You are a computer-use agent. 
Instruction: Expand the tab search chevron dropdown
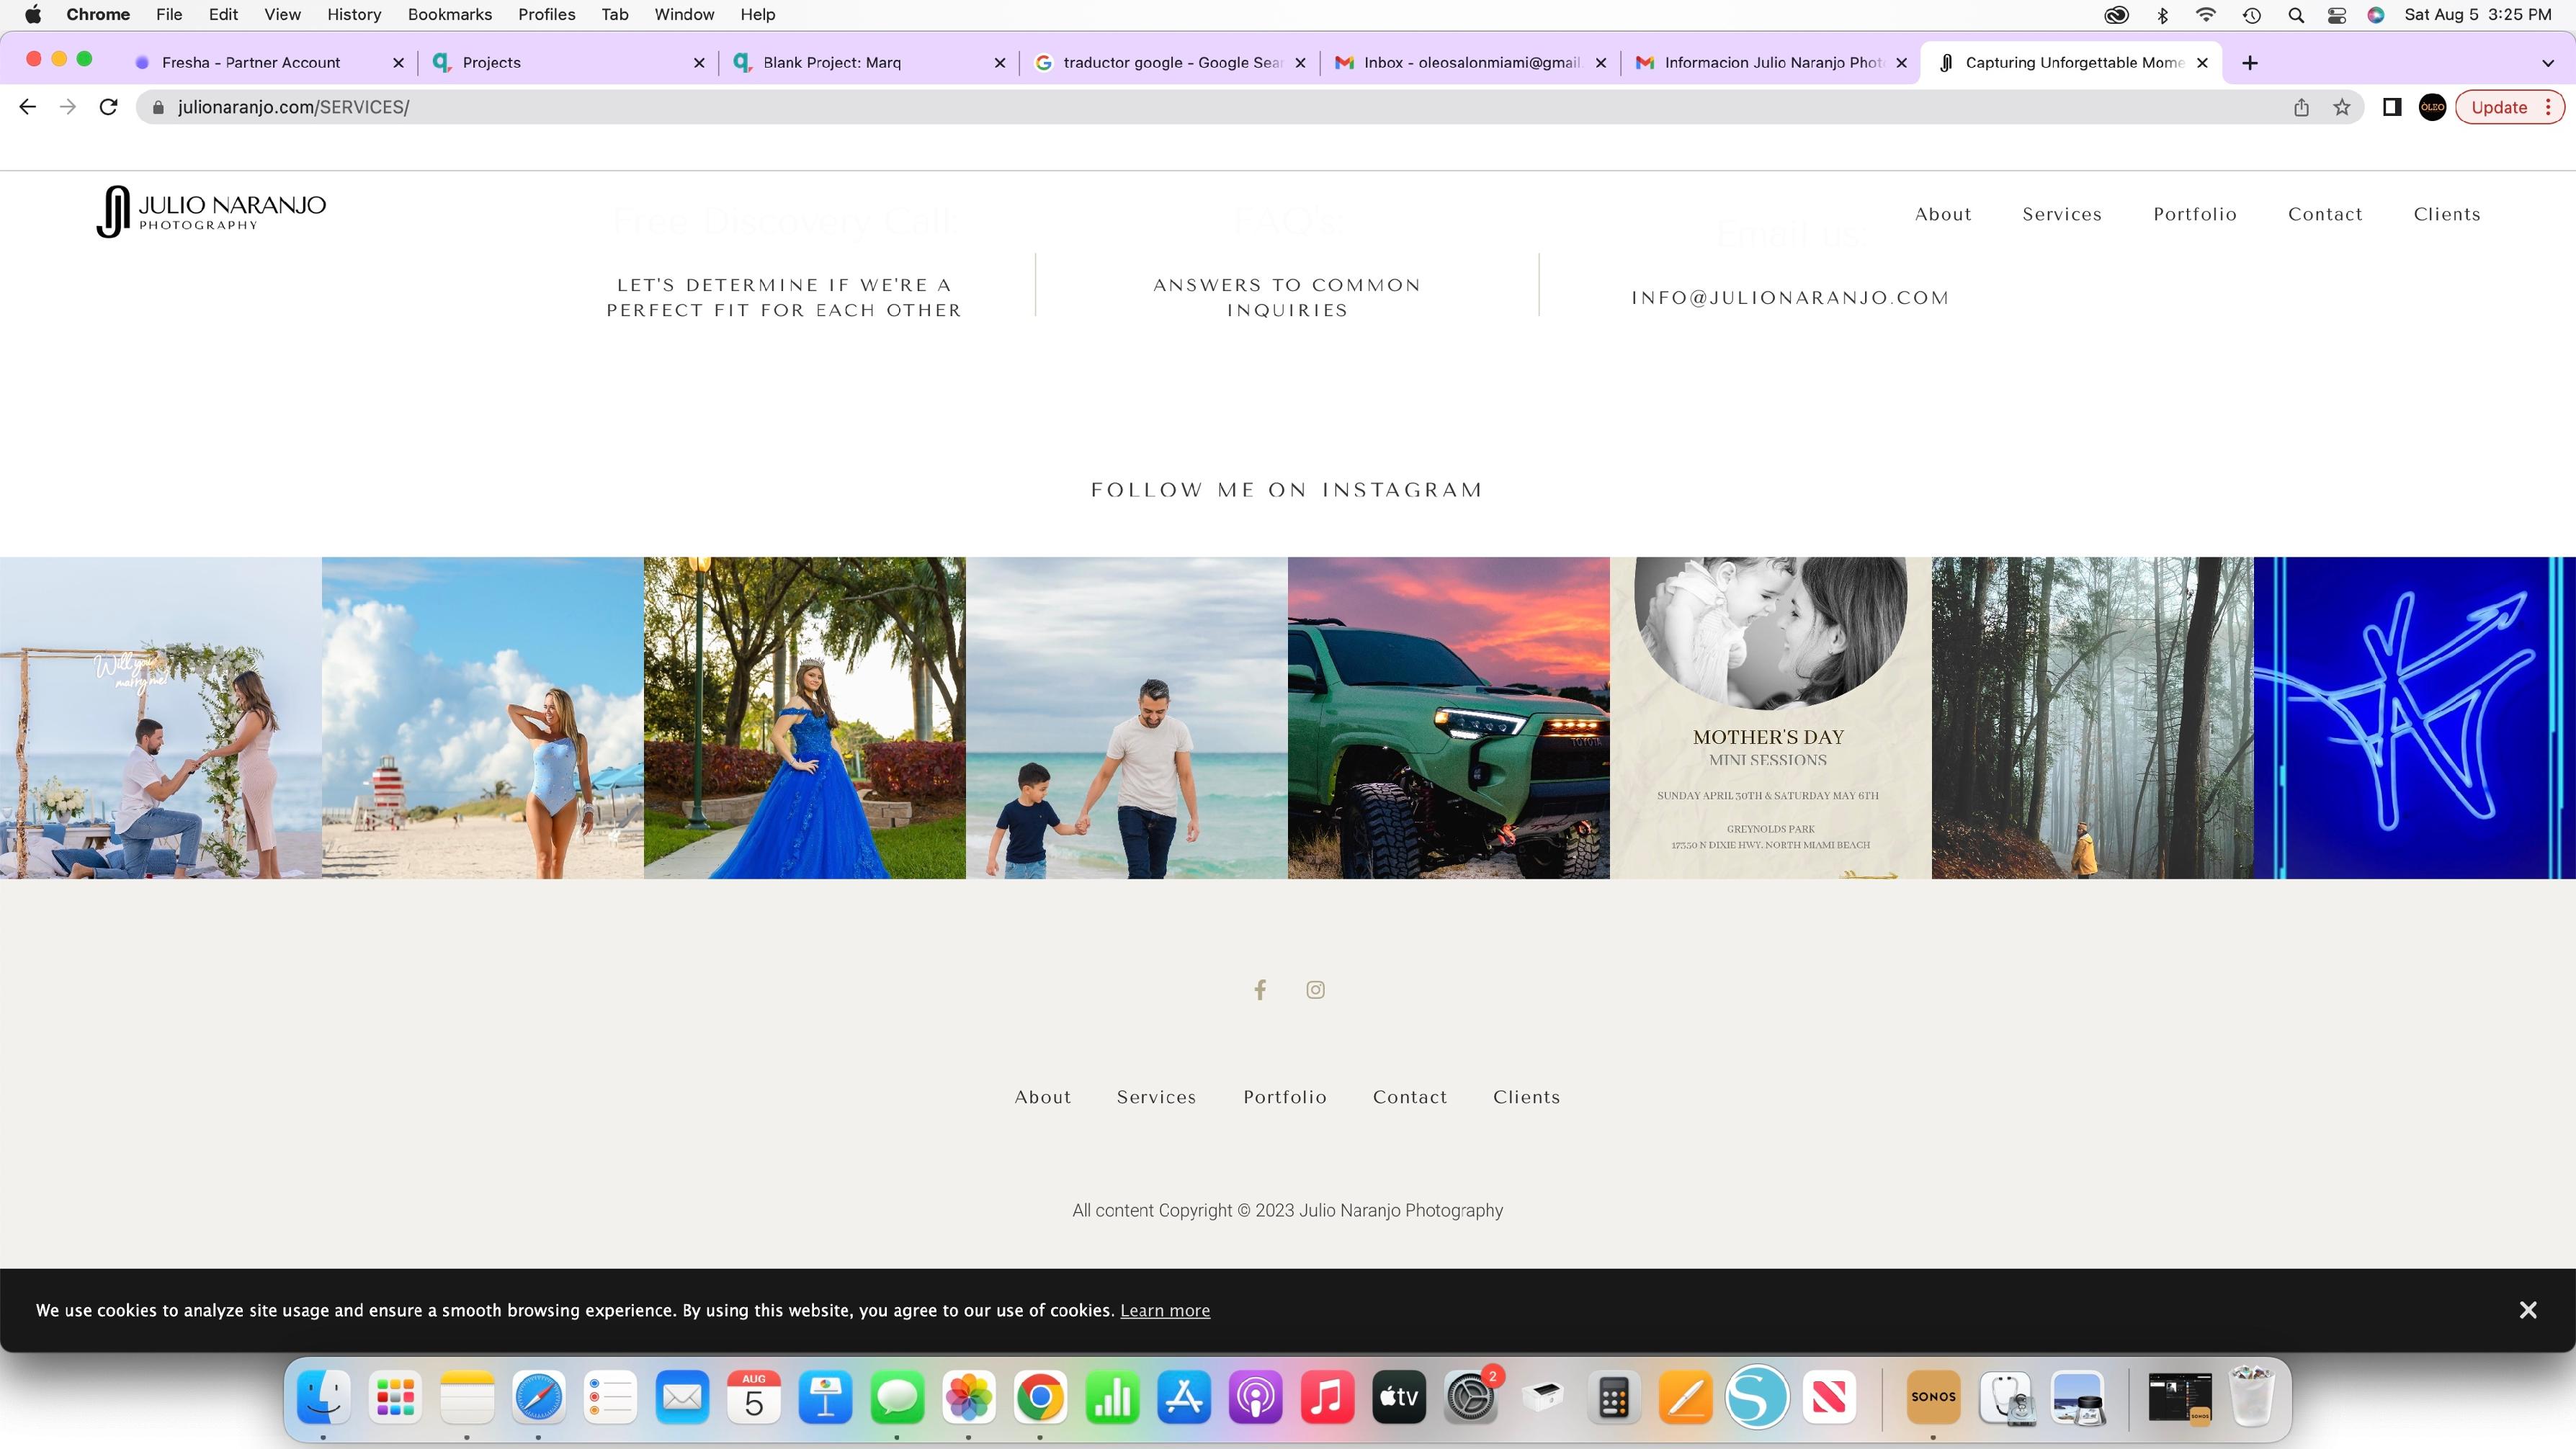(2547, 62)
